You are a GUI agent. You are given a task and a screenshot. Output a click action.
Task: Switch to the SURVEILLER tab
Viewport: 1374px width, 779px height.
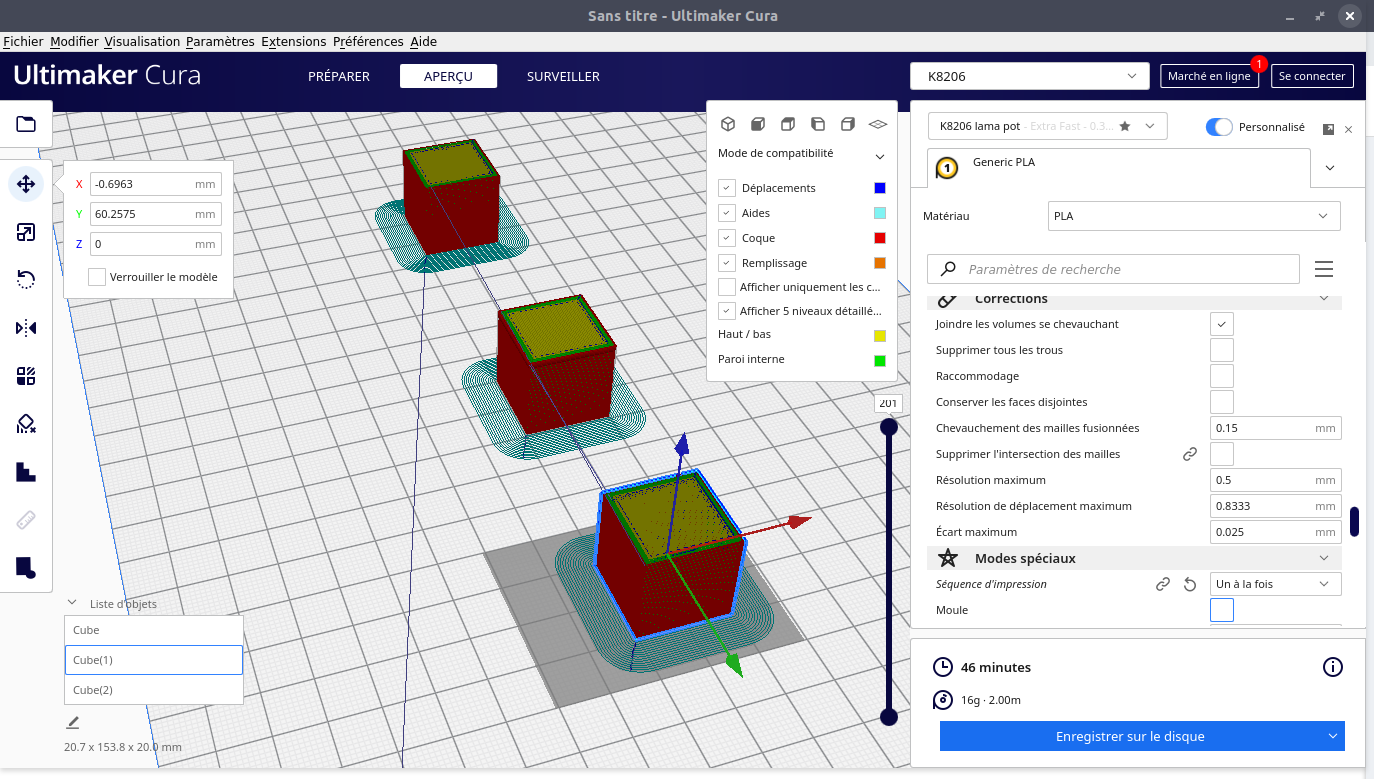[563, 76]
